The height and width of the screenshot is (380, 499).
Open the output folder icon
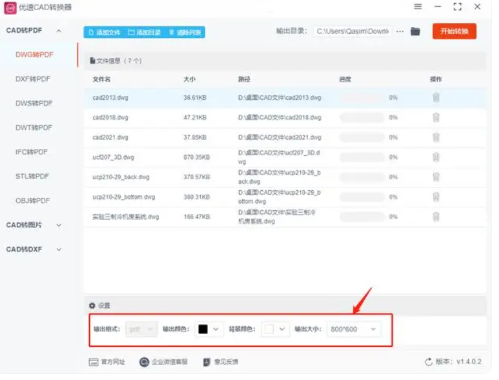point(415,31)
